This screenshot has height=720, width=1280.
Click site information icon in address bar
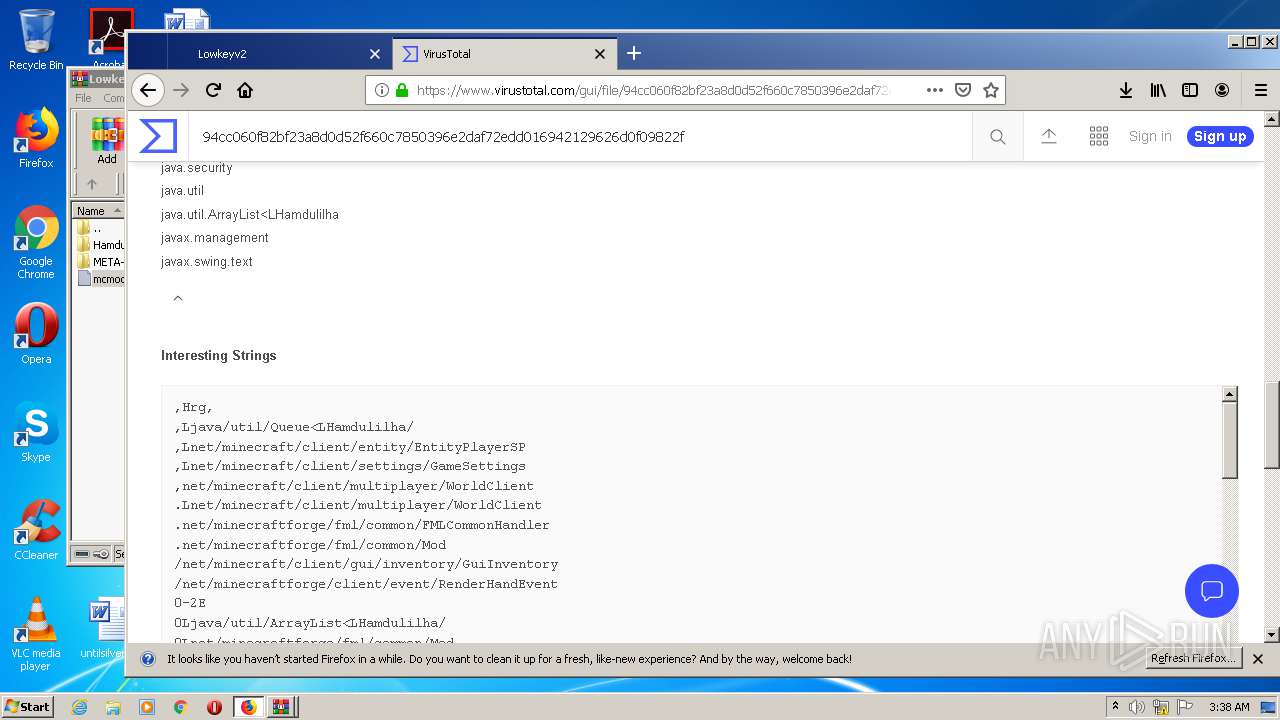(382, 90)
